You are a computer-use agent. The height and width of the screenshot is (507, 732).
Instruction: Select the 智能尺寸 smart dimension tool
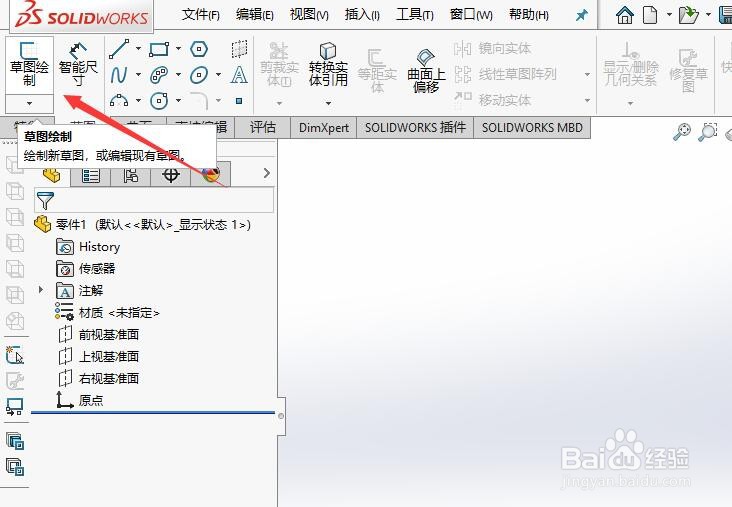(x=78, y=65)
